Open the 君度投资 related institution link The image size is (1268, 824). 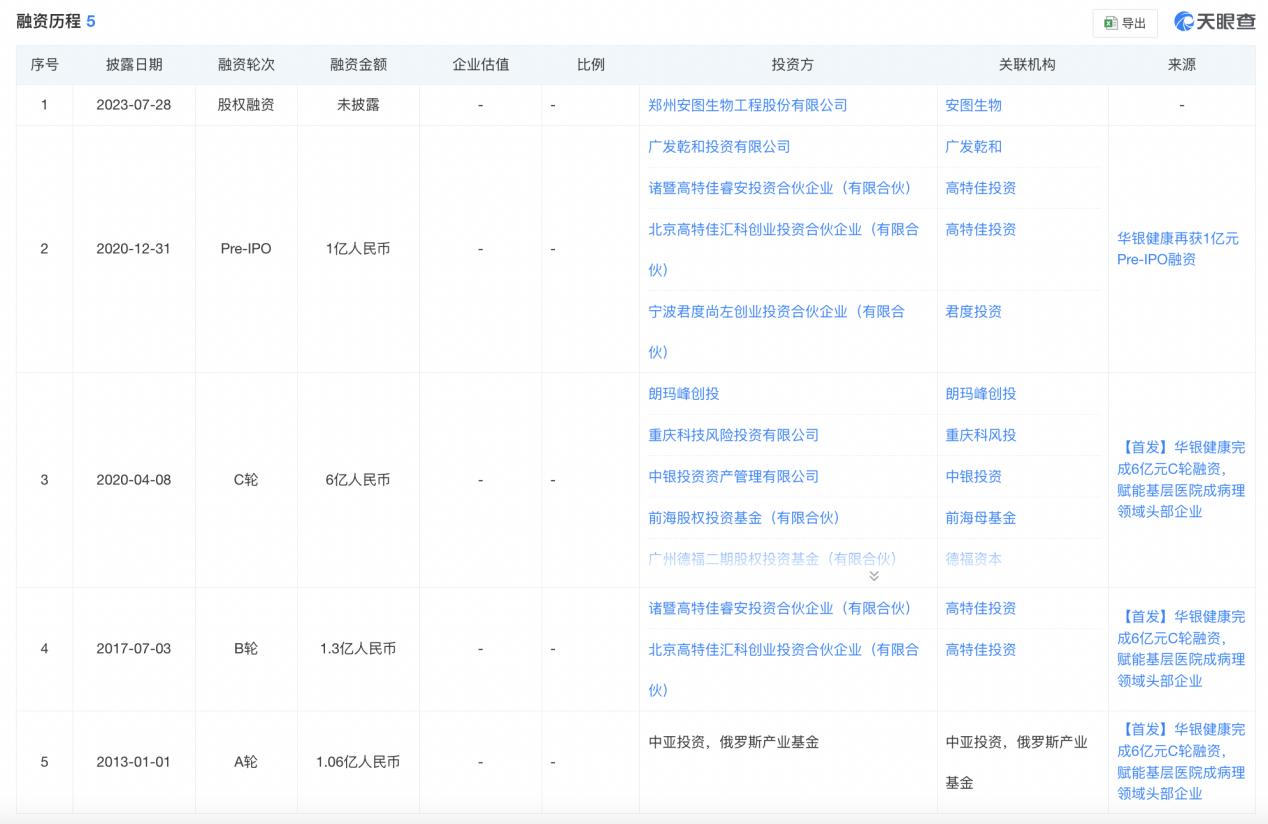pos(973,311)
